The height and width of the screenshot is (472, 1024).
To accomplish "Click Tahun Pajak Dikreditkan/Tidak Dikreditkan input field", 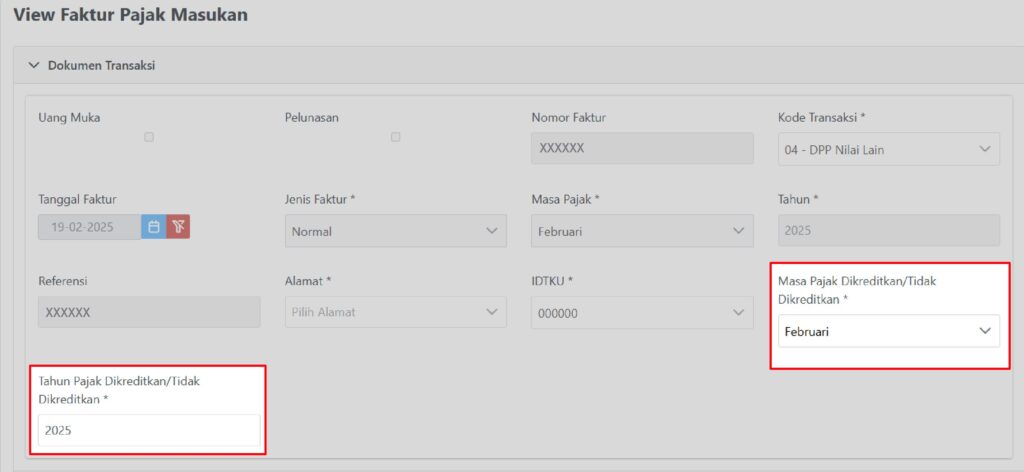I will click(149, 430).
